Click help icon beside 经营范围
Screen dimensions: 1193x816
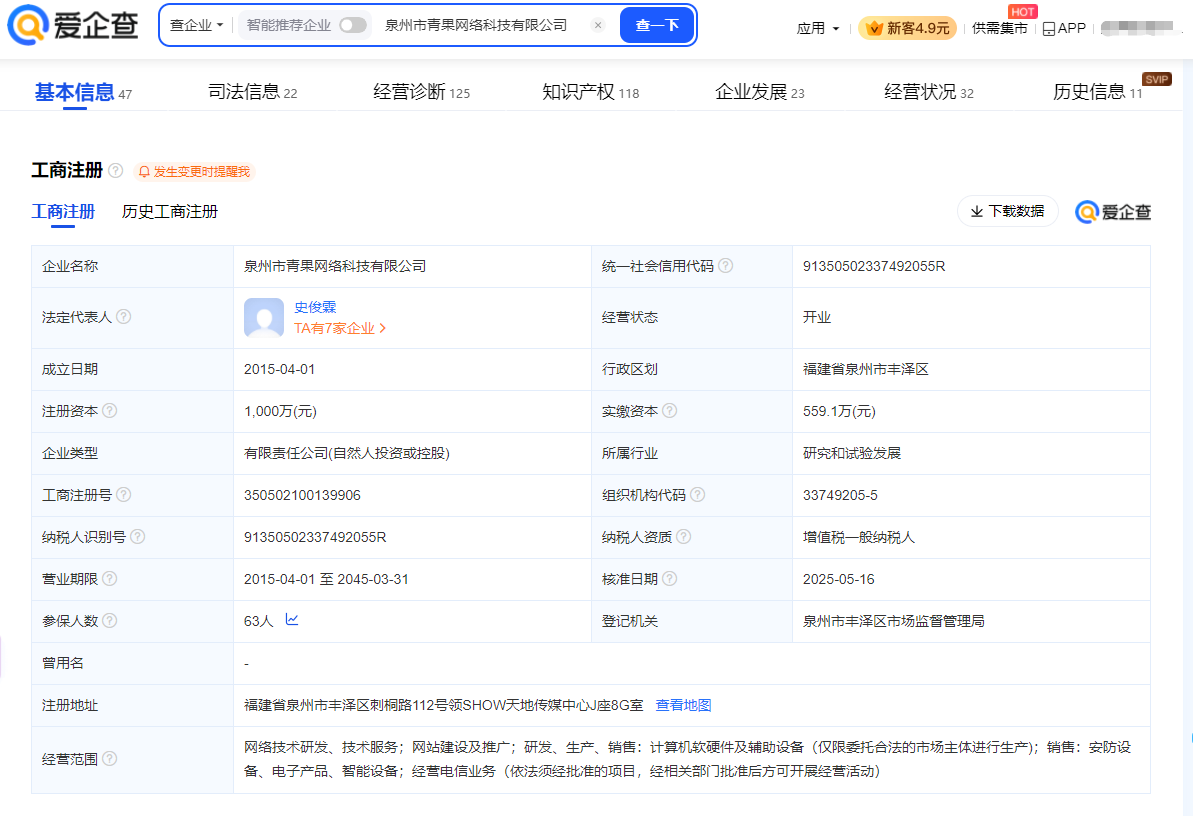click(x=110, y=759)
